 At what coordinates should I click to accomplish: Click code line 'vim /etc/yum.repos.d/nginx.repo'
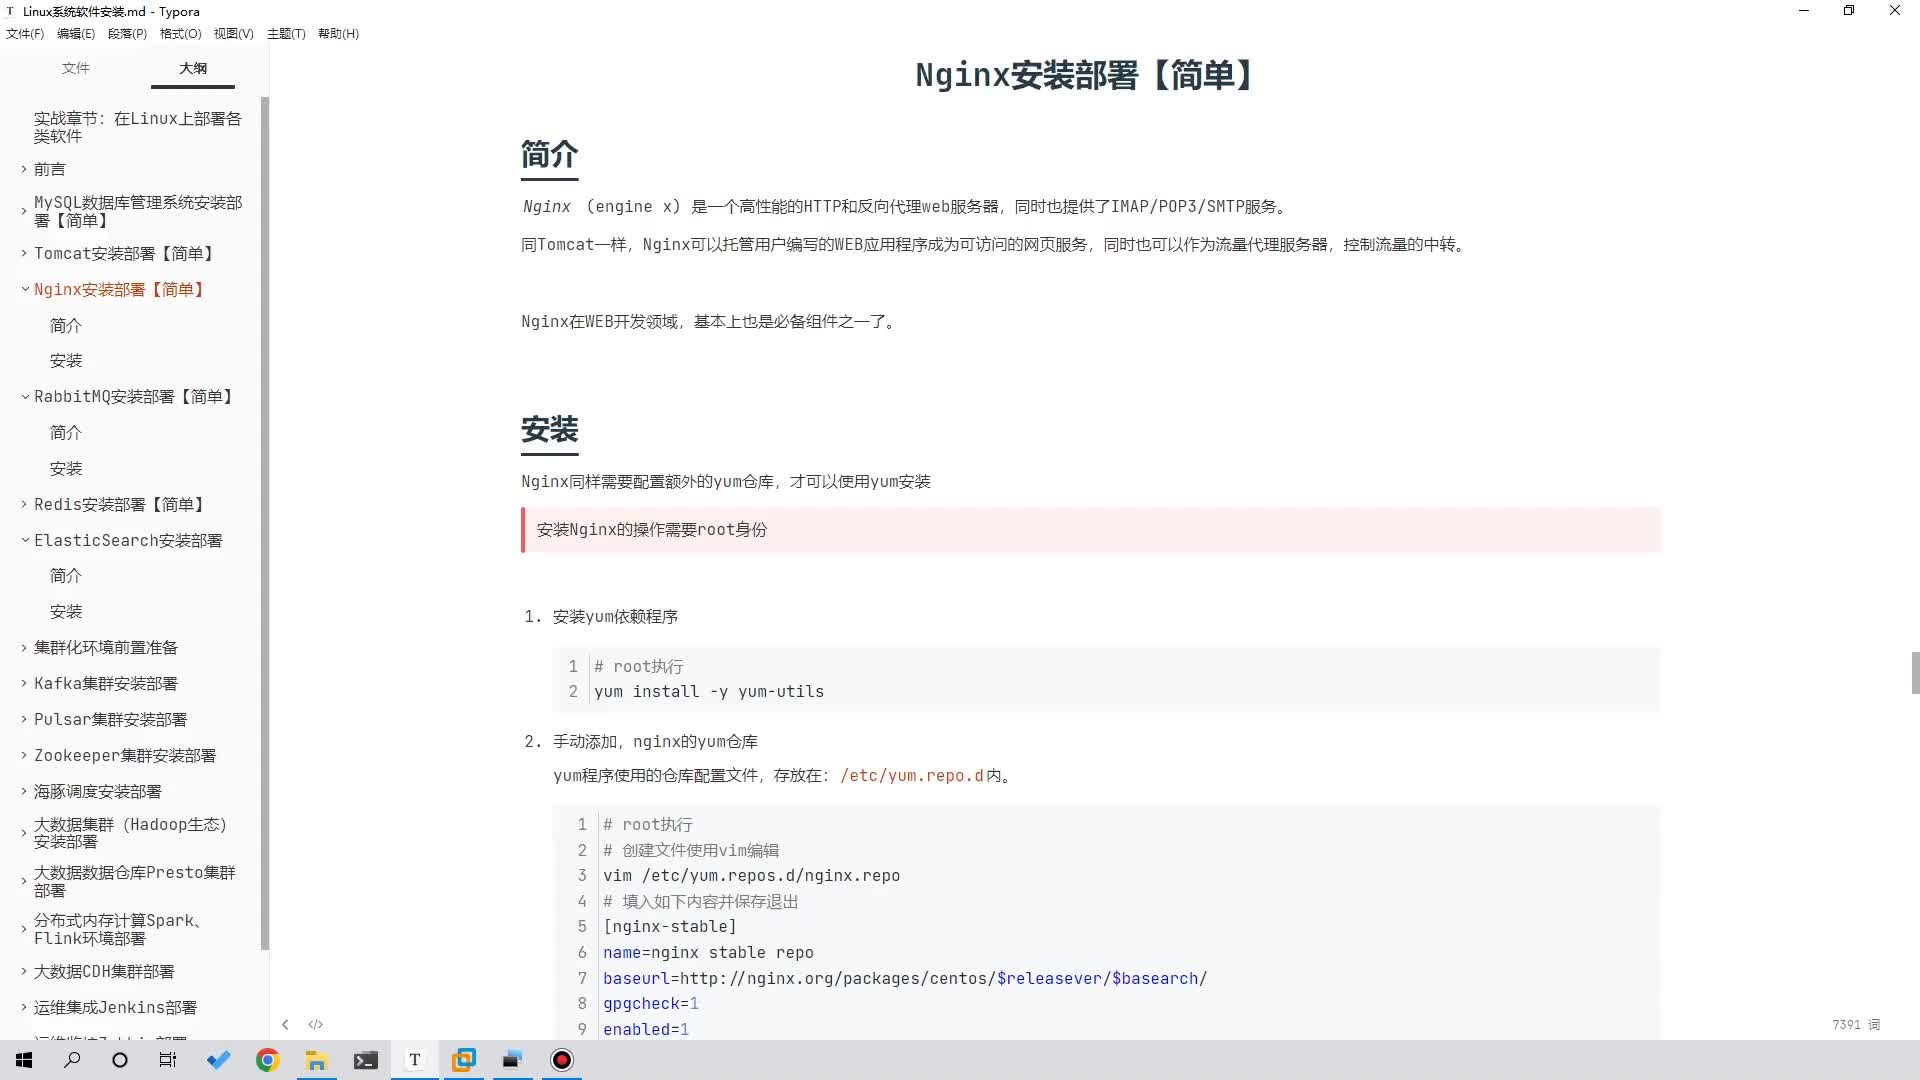(751, 876)
